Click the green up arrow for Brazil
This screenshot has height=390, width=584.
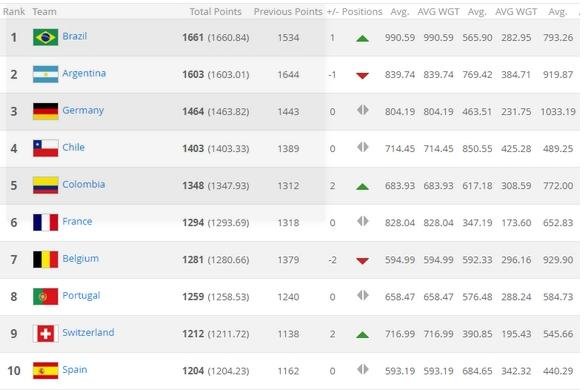362,38
